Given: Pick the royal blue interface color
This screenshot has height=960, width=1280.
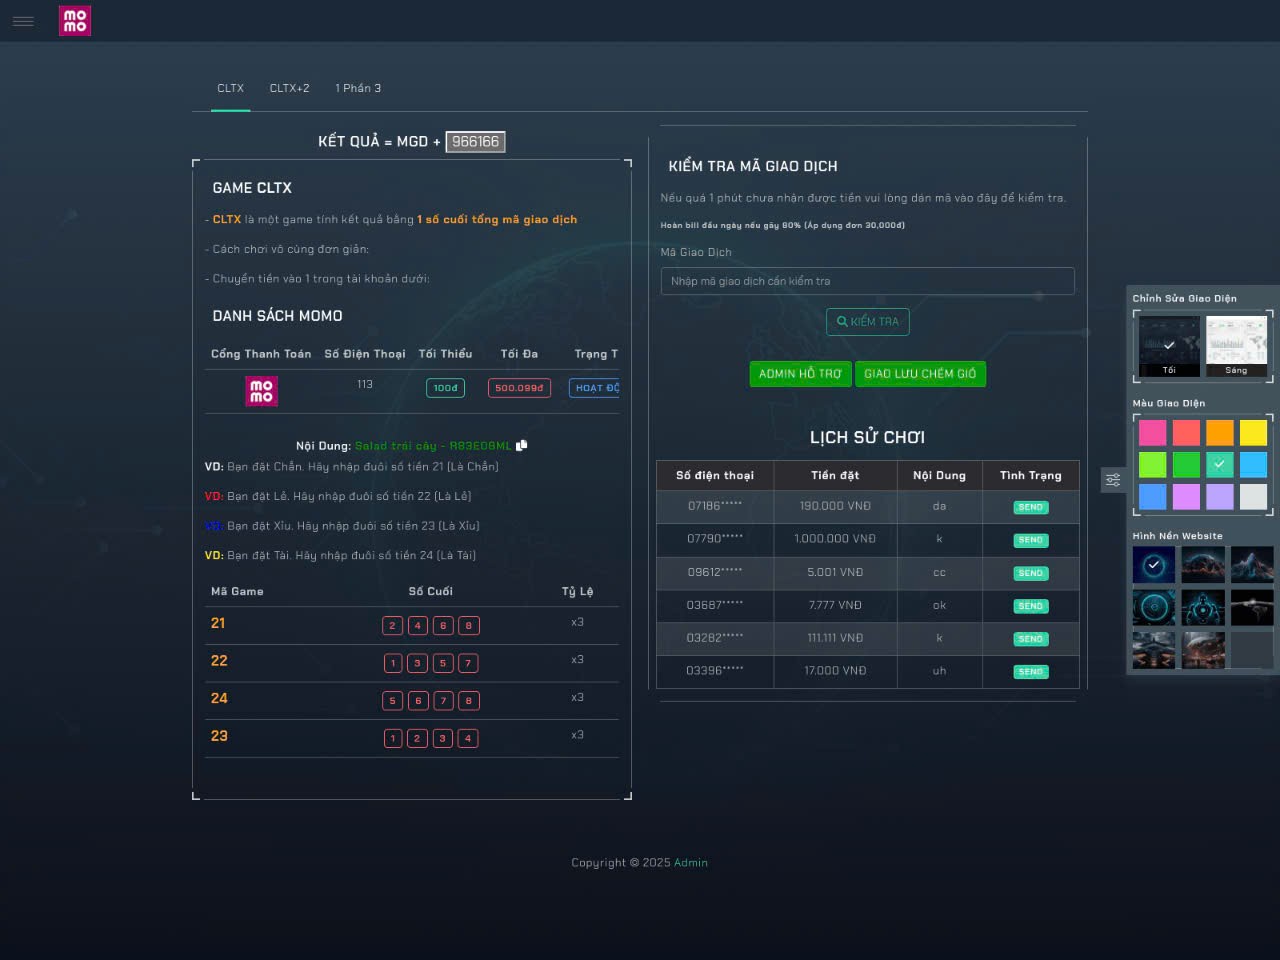Looking at the screenshot, I should tap(1152, 497).
